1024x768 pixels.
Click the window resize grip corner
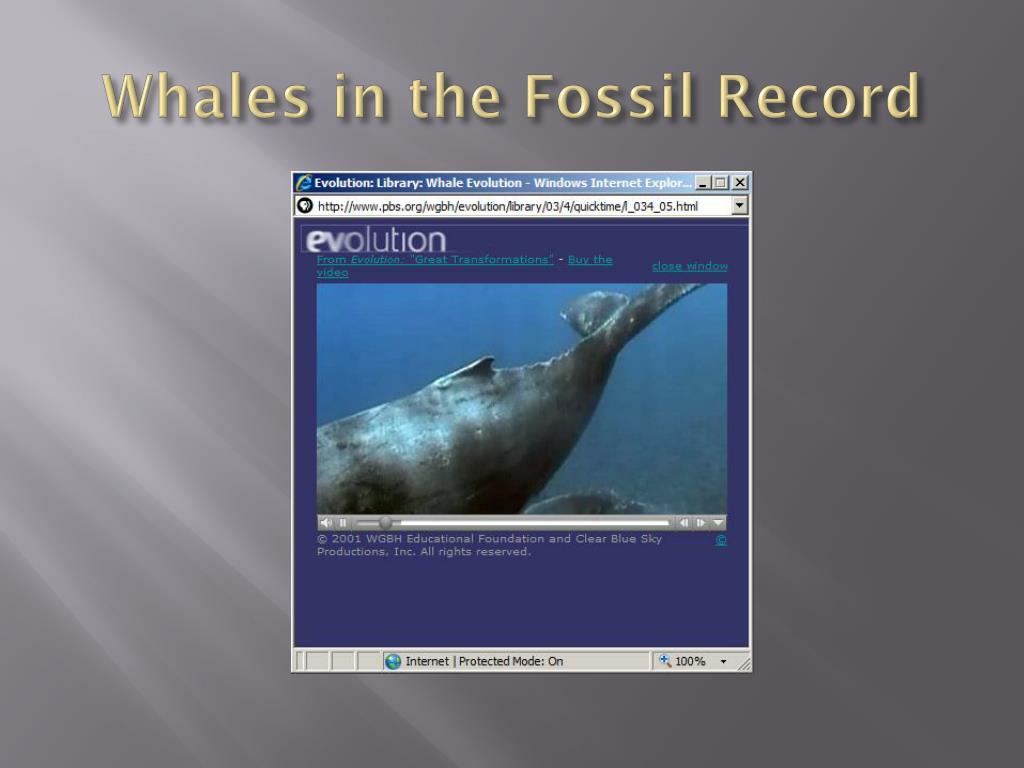point(744,664)
